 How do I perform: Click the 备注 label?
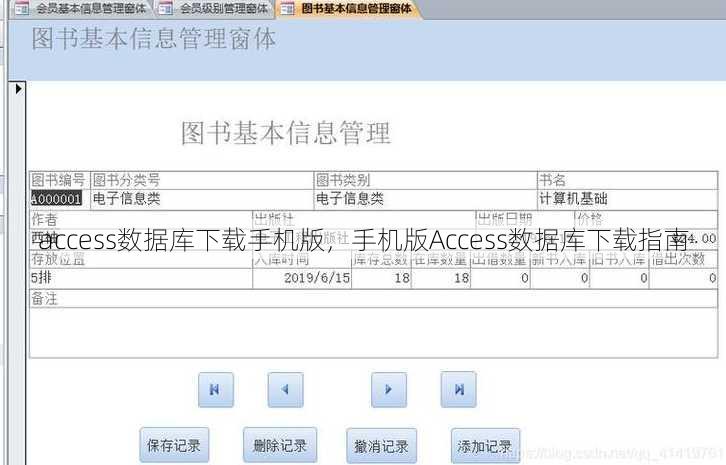click(x=44, y=299)
